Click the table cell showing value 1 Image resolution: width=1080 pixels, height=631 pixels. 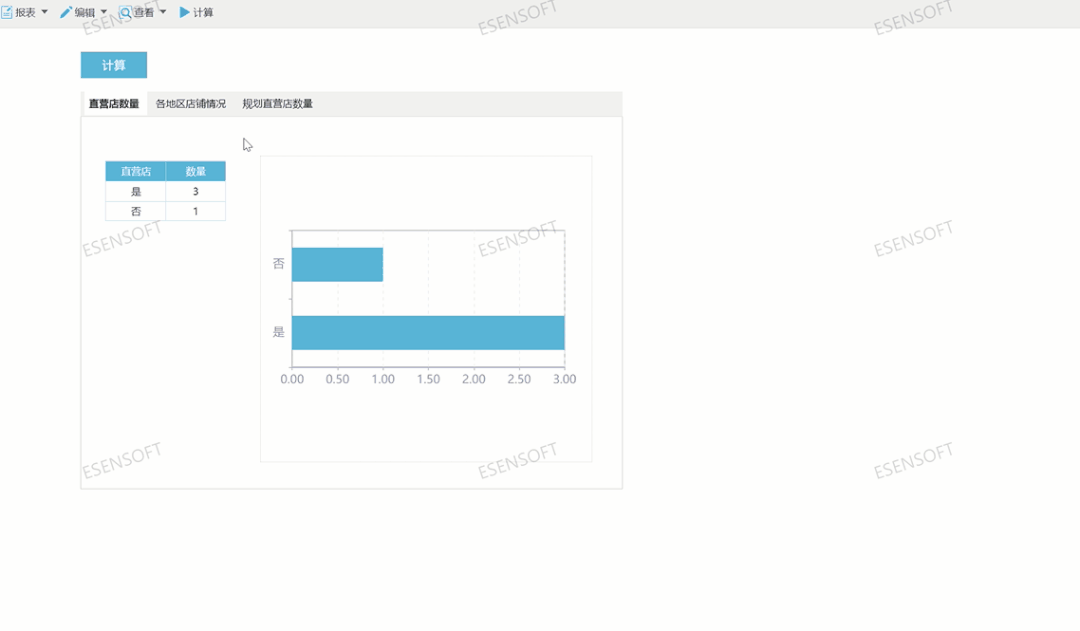coord(196,211)
